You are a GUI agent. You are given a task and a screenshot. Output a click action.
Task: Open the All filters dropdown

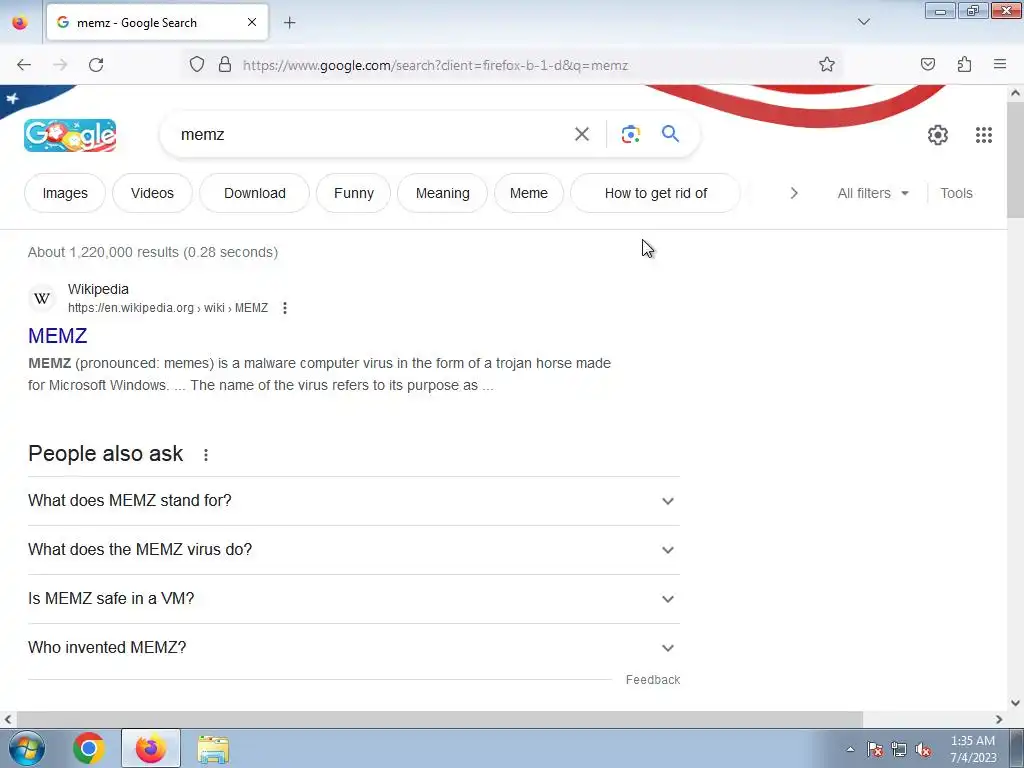pos(873,193)
